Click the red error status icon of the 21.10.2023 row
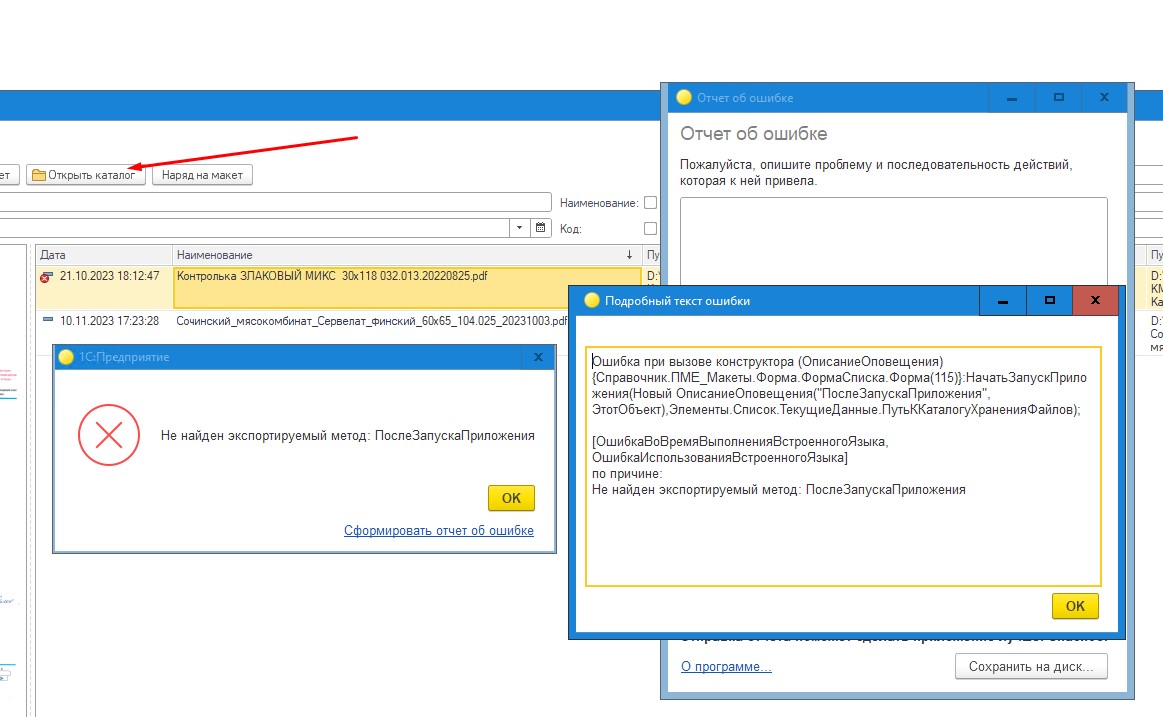1163x717 pixels. point(46,277)
